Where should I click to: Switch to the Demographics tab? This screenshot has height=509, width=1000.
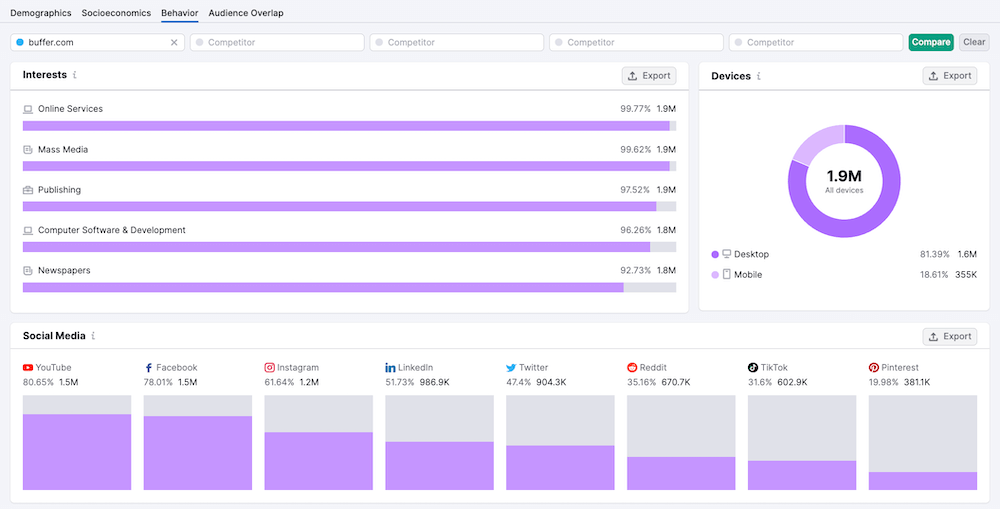40,13
